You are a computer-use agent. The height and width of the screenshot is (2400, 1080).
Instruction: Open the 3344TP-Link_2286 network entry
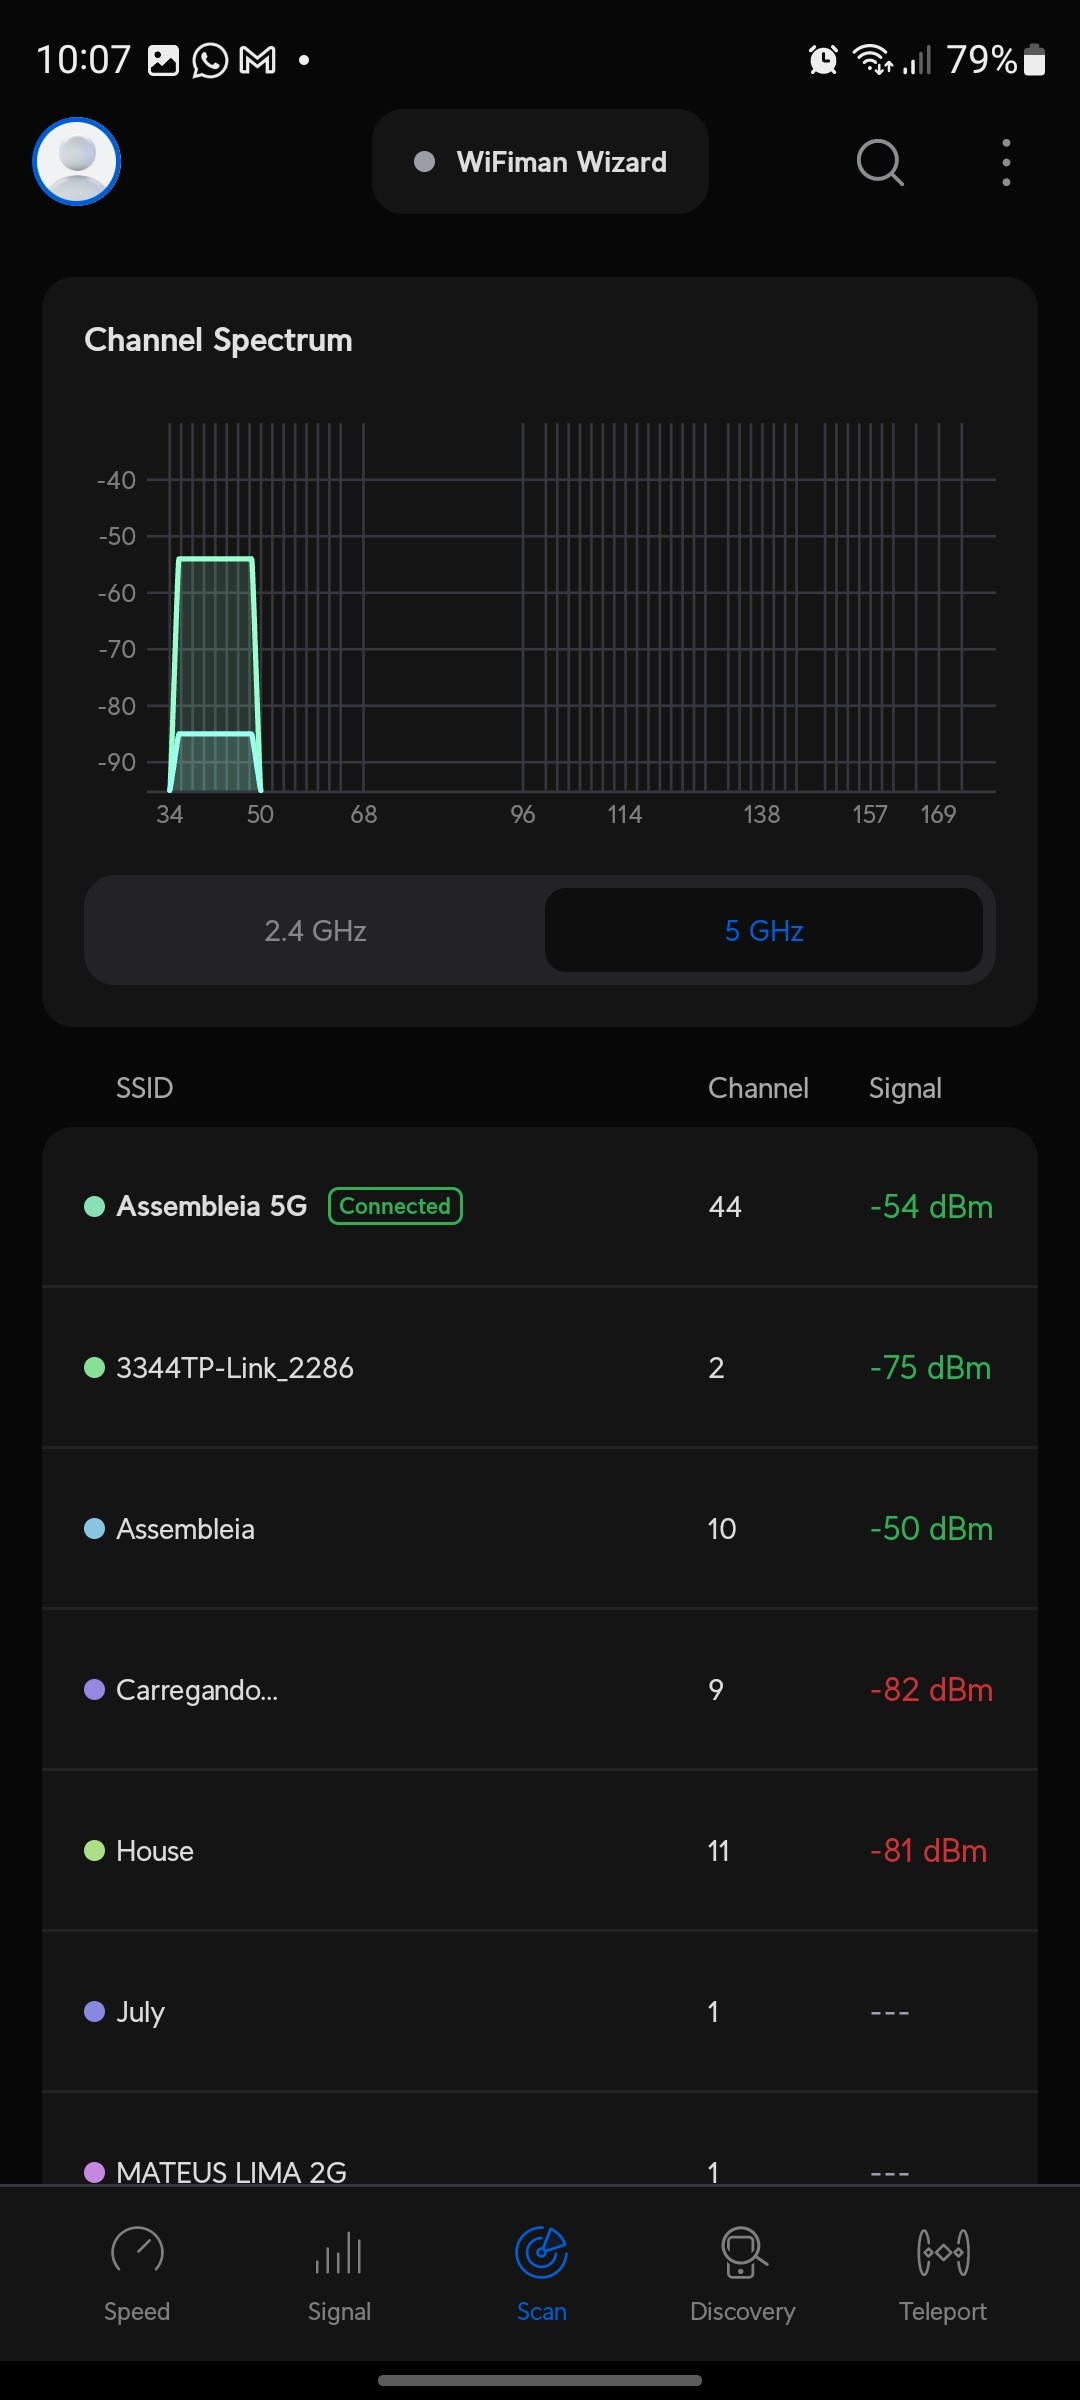point(235,1368)
